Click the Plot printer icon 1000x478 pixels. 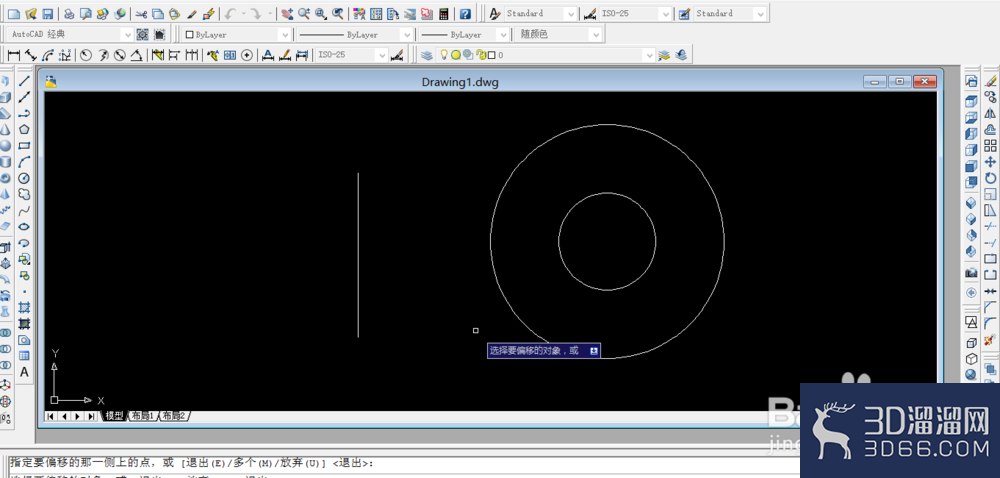click(x=69, y=13)
